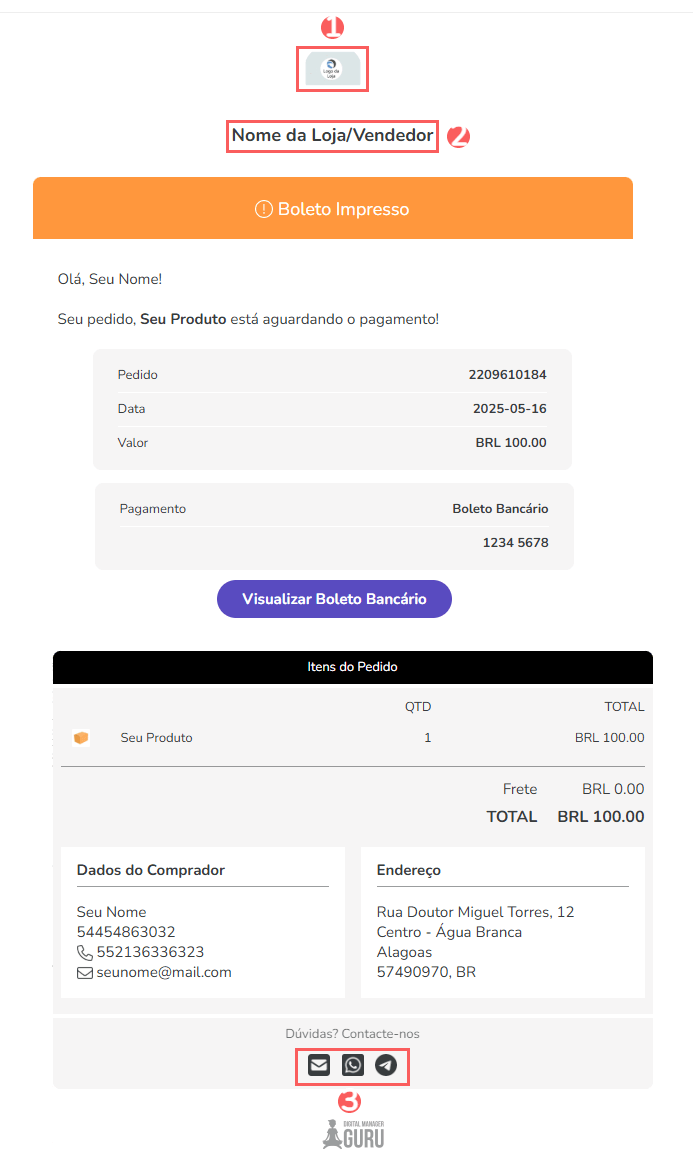Click the Dúvidas? Contacte-nos text

[352, 1033]
